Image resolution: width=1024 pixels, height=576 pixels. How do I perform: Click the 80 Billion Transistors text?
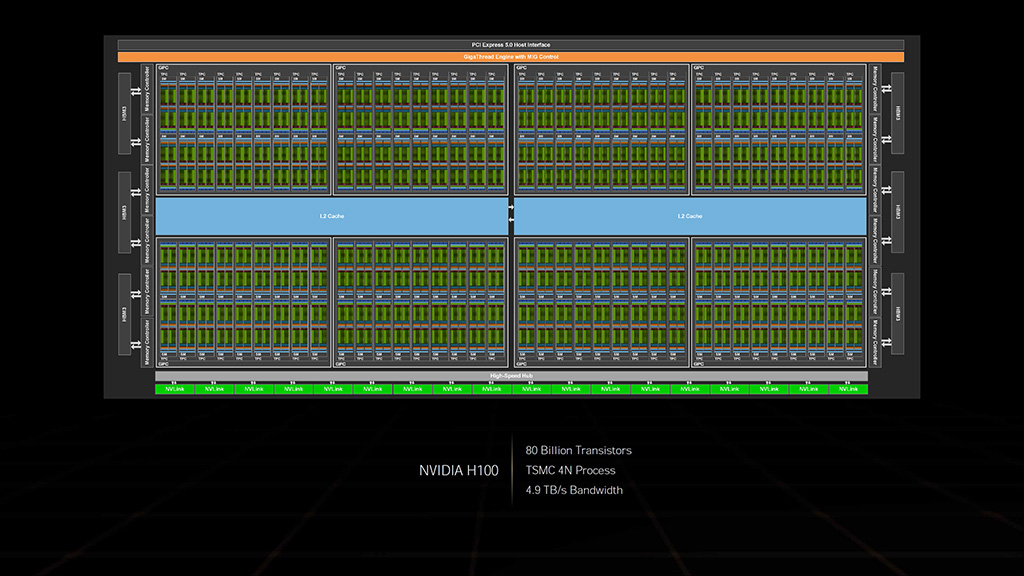pos(579,451)
